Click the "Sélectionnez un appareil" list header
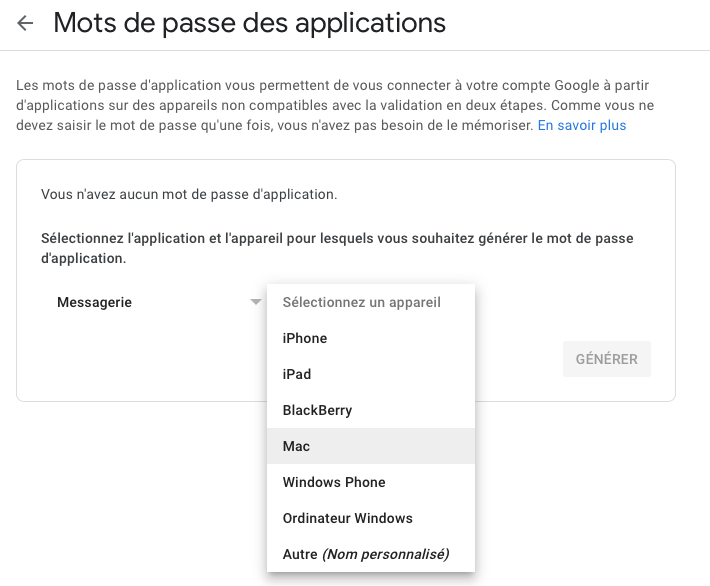This screenshot has height=586, width=710. 362,302
